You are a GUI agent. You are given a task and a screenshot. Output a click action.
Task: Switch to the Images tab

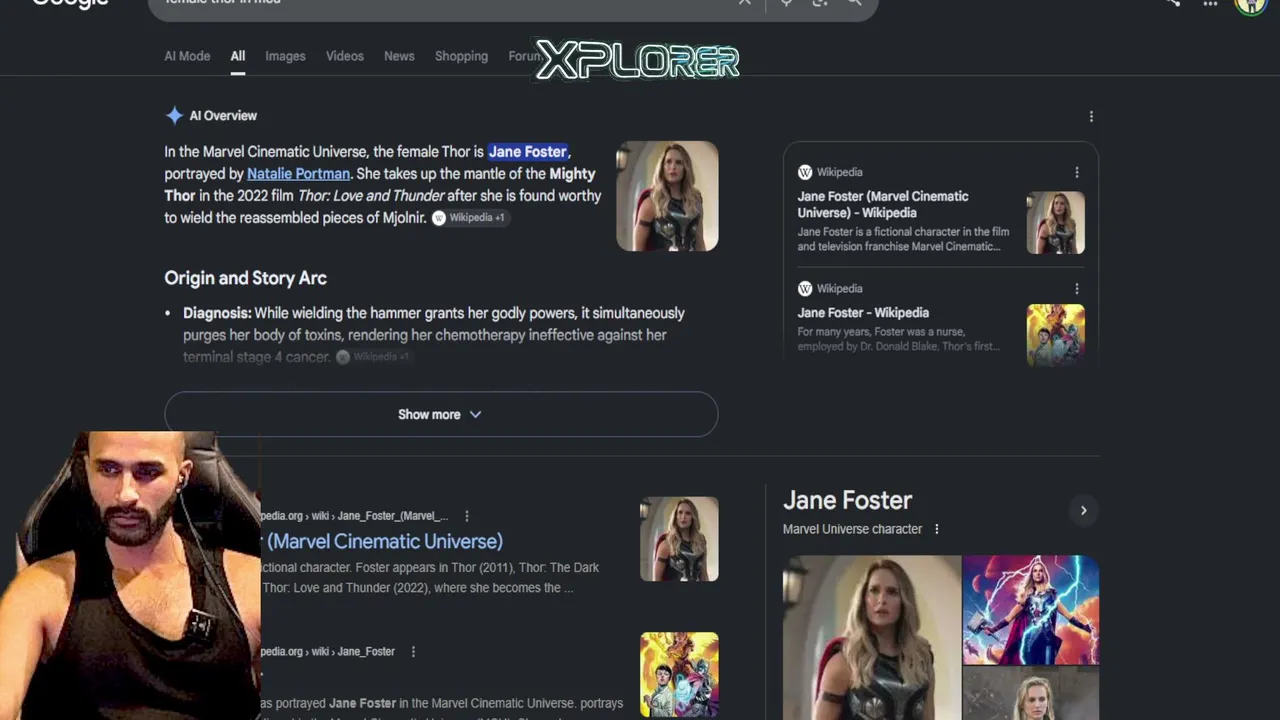click(285, 56)
